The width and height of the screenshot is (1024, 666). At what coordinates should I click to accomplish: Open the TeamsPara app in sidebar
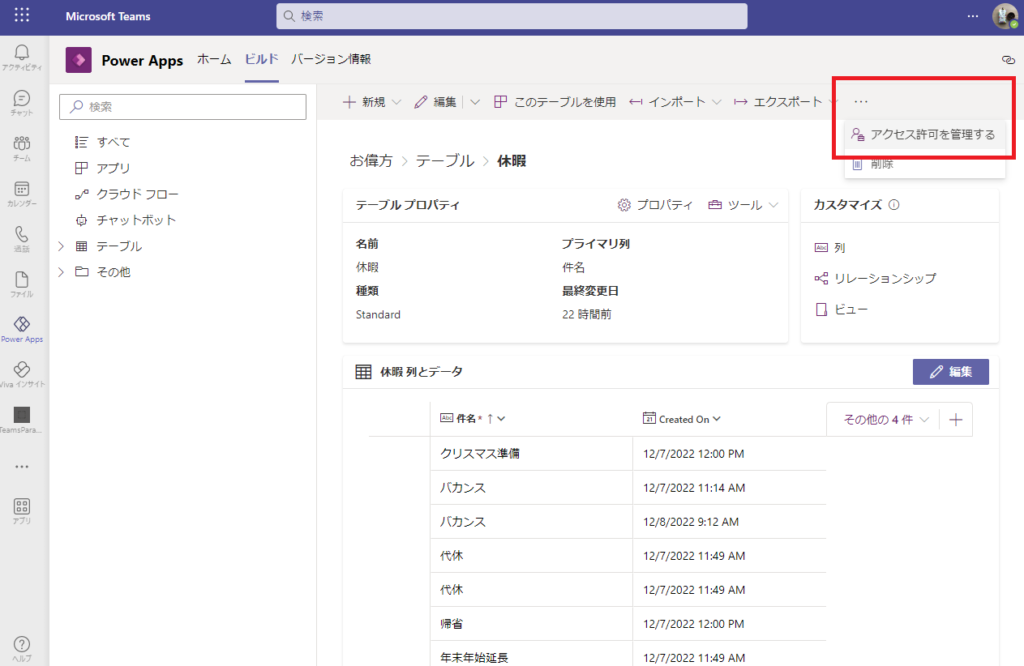click(22, 420)
